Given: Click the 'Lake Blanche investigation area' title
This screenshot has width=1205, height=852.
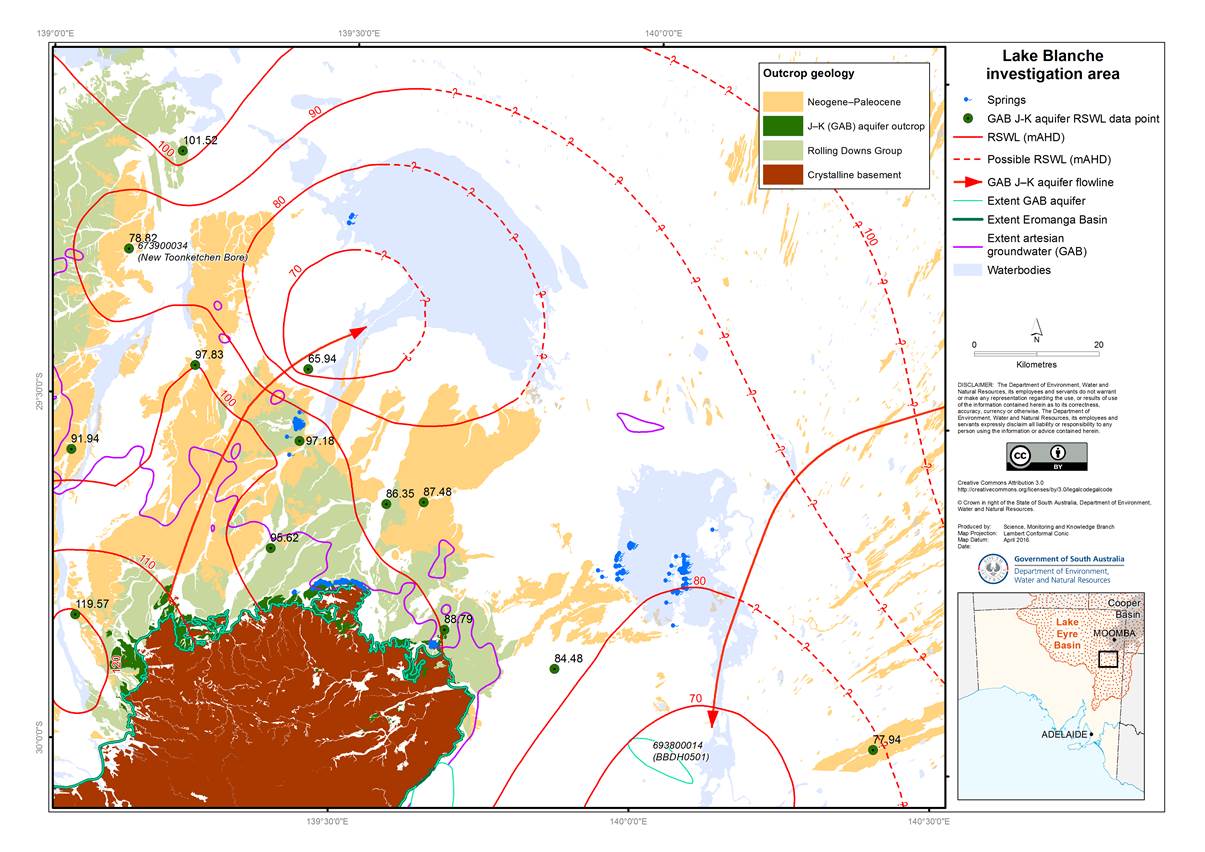Looking at the screenshot, I should [1053, 65].
